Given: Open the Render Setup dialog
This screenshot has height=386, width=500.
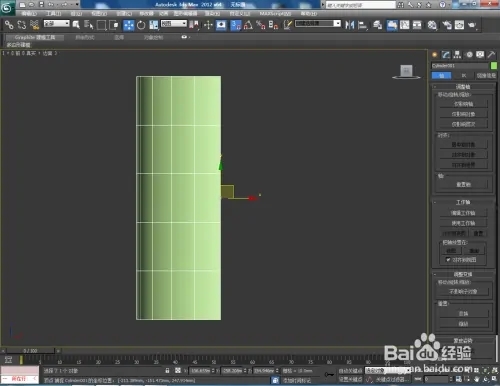Looking at the screenshot, I should point(447,25).
